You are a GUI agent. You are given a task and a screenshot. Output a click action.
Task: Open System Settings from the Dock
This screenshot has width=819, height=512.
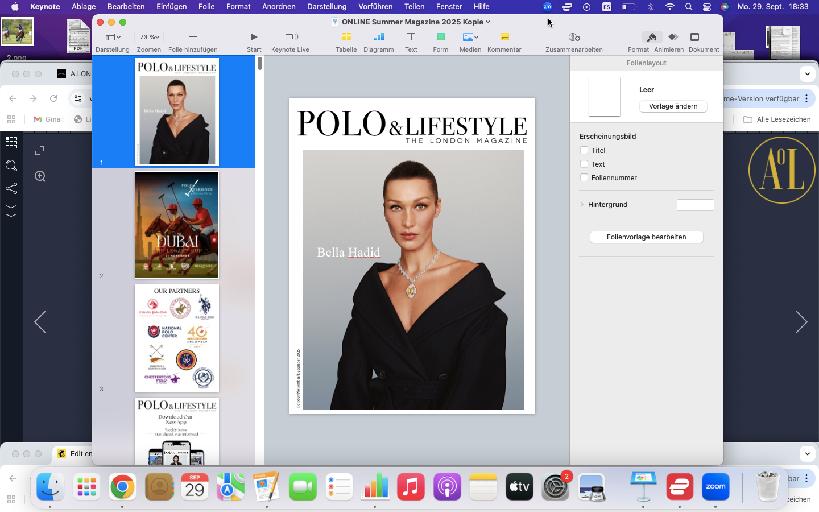pos(555,486)
